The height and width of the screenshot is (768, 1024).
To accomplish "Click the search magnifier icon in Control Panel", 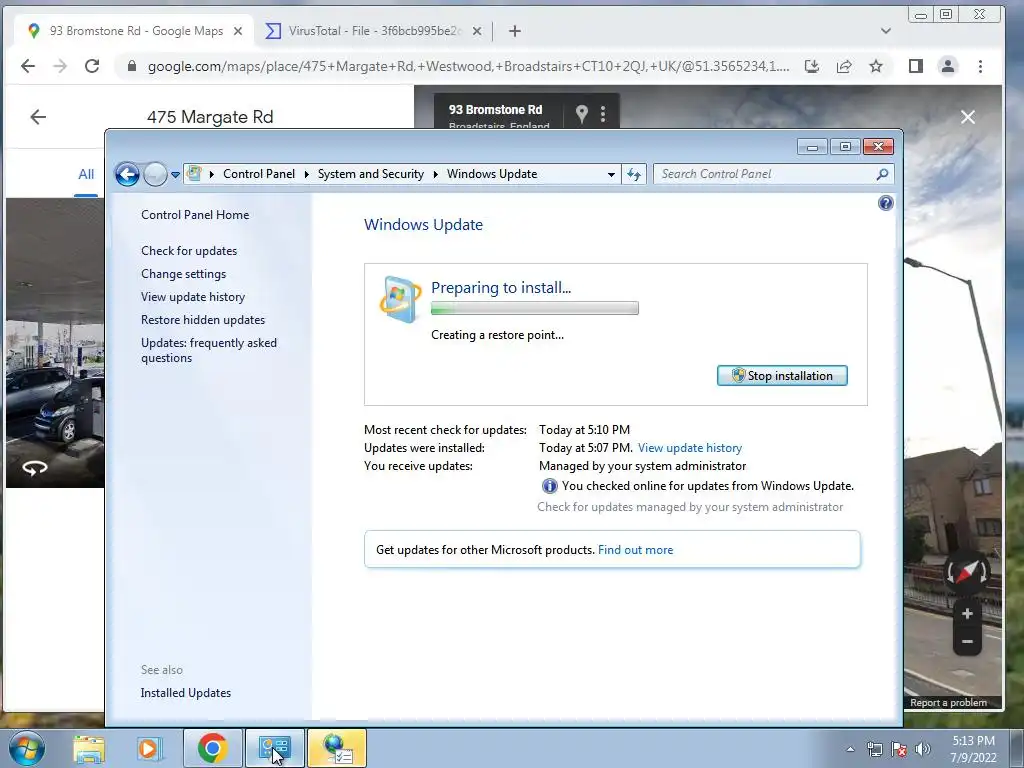I will 882,174.
